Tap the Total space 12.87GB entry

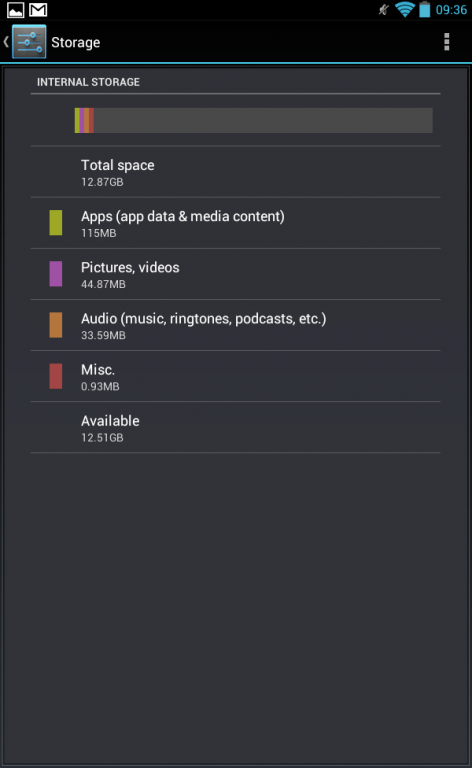236,172
